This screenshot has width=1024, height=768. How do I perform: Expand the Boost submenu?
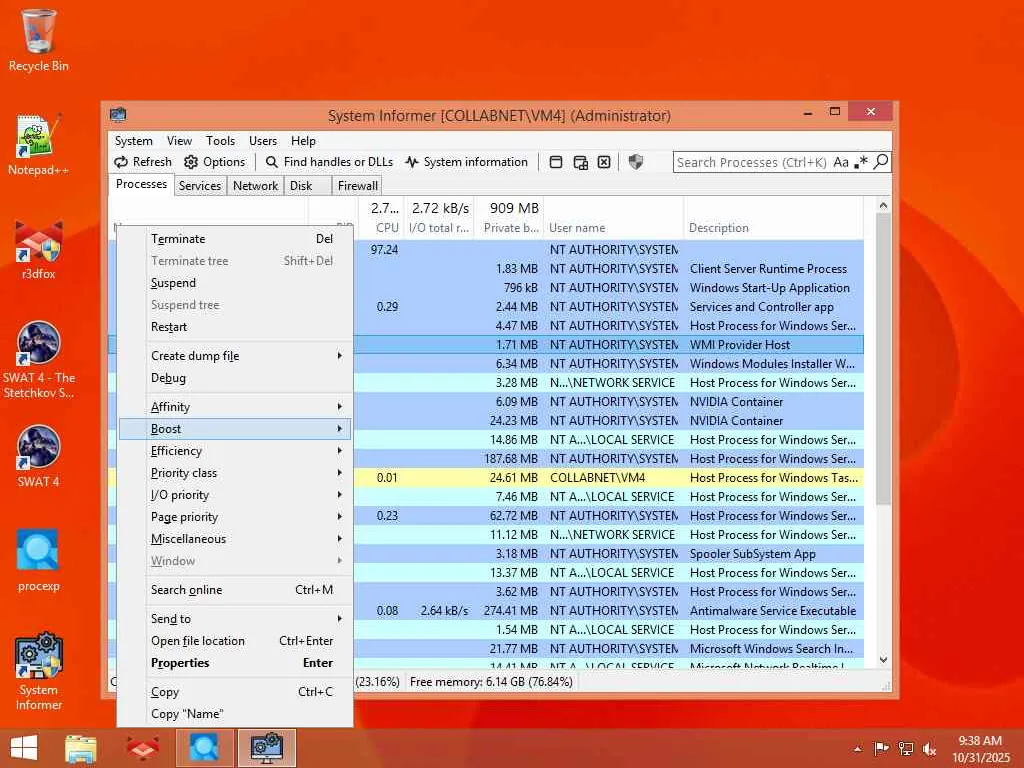pyautogui.click(x=235, y=429)
